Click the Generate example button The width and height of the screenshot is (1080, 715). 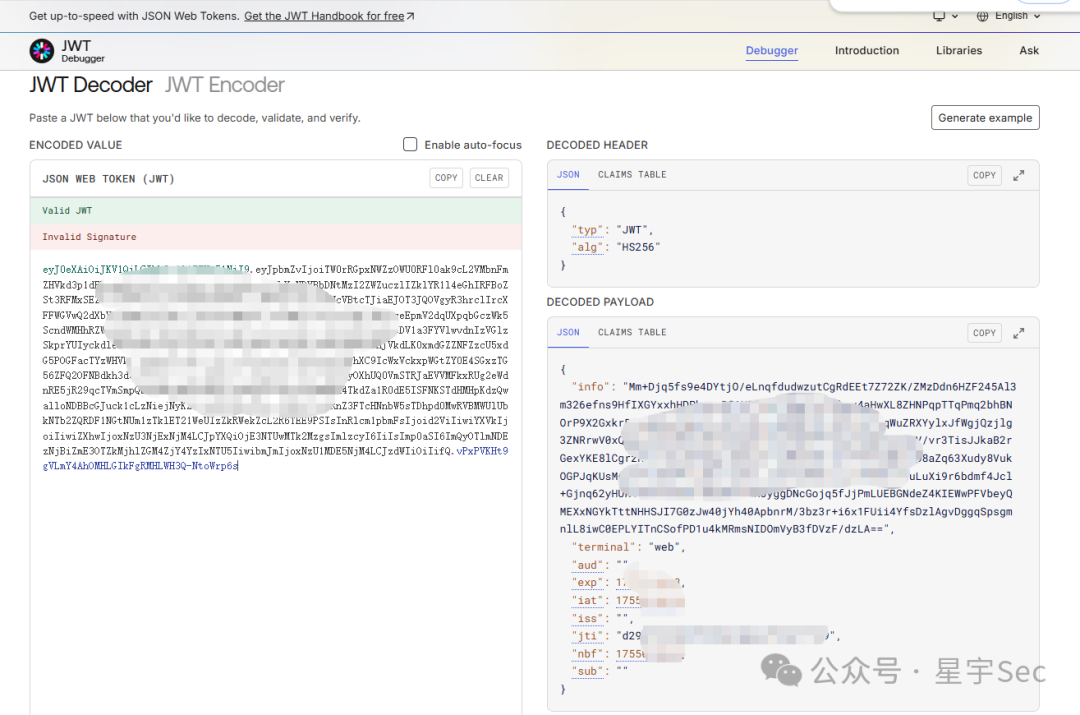coord(985,118)
